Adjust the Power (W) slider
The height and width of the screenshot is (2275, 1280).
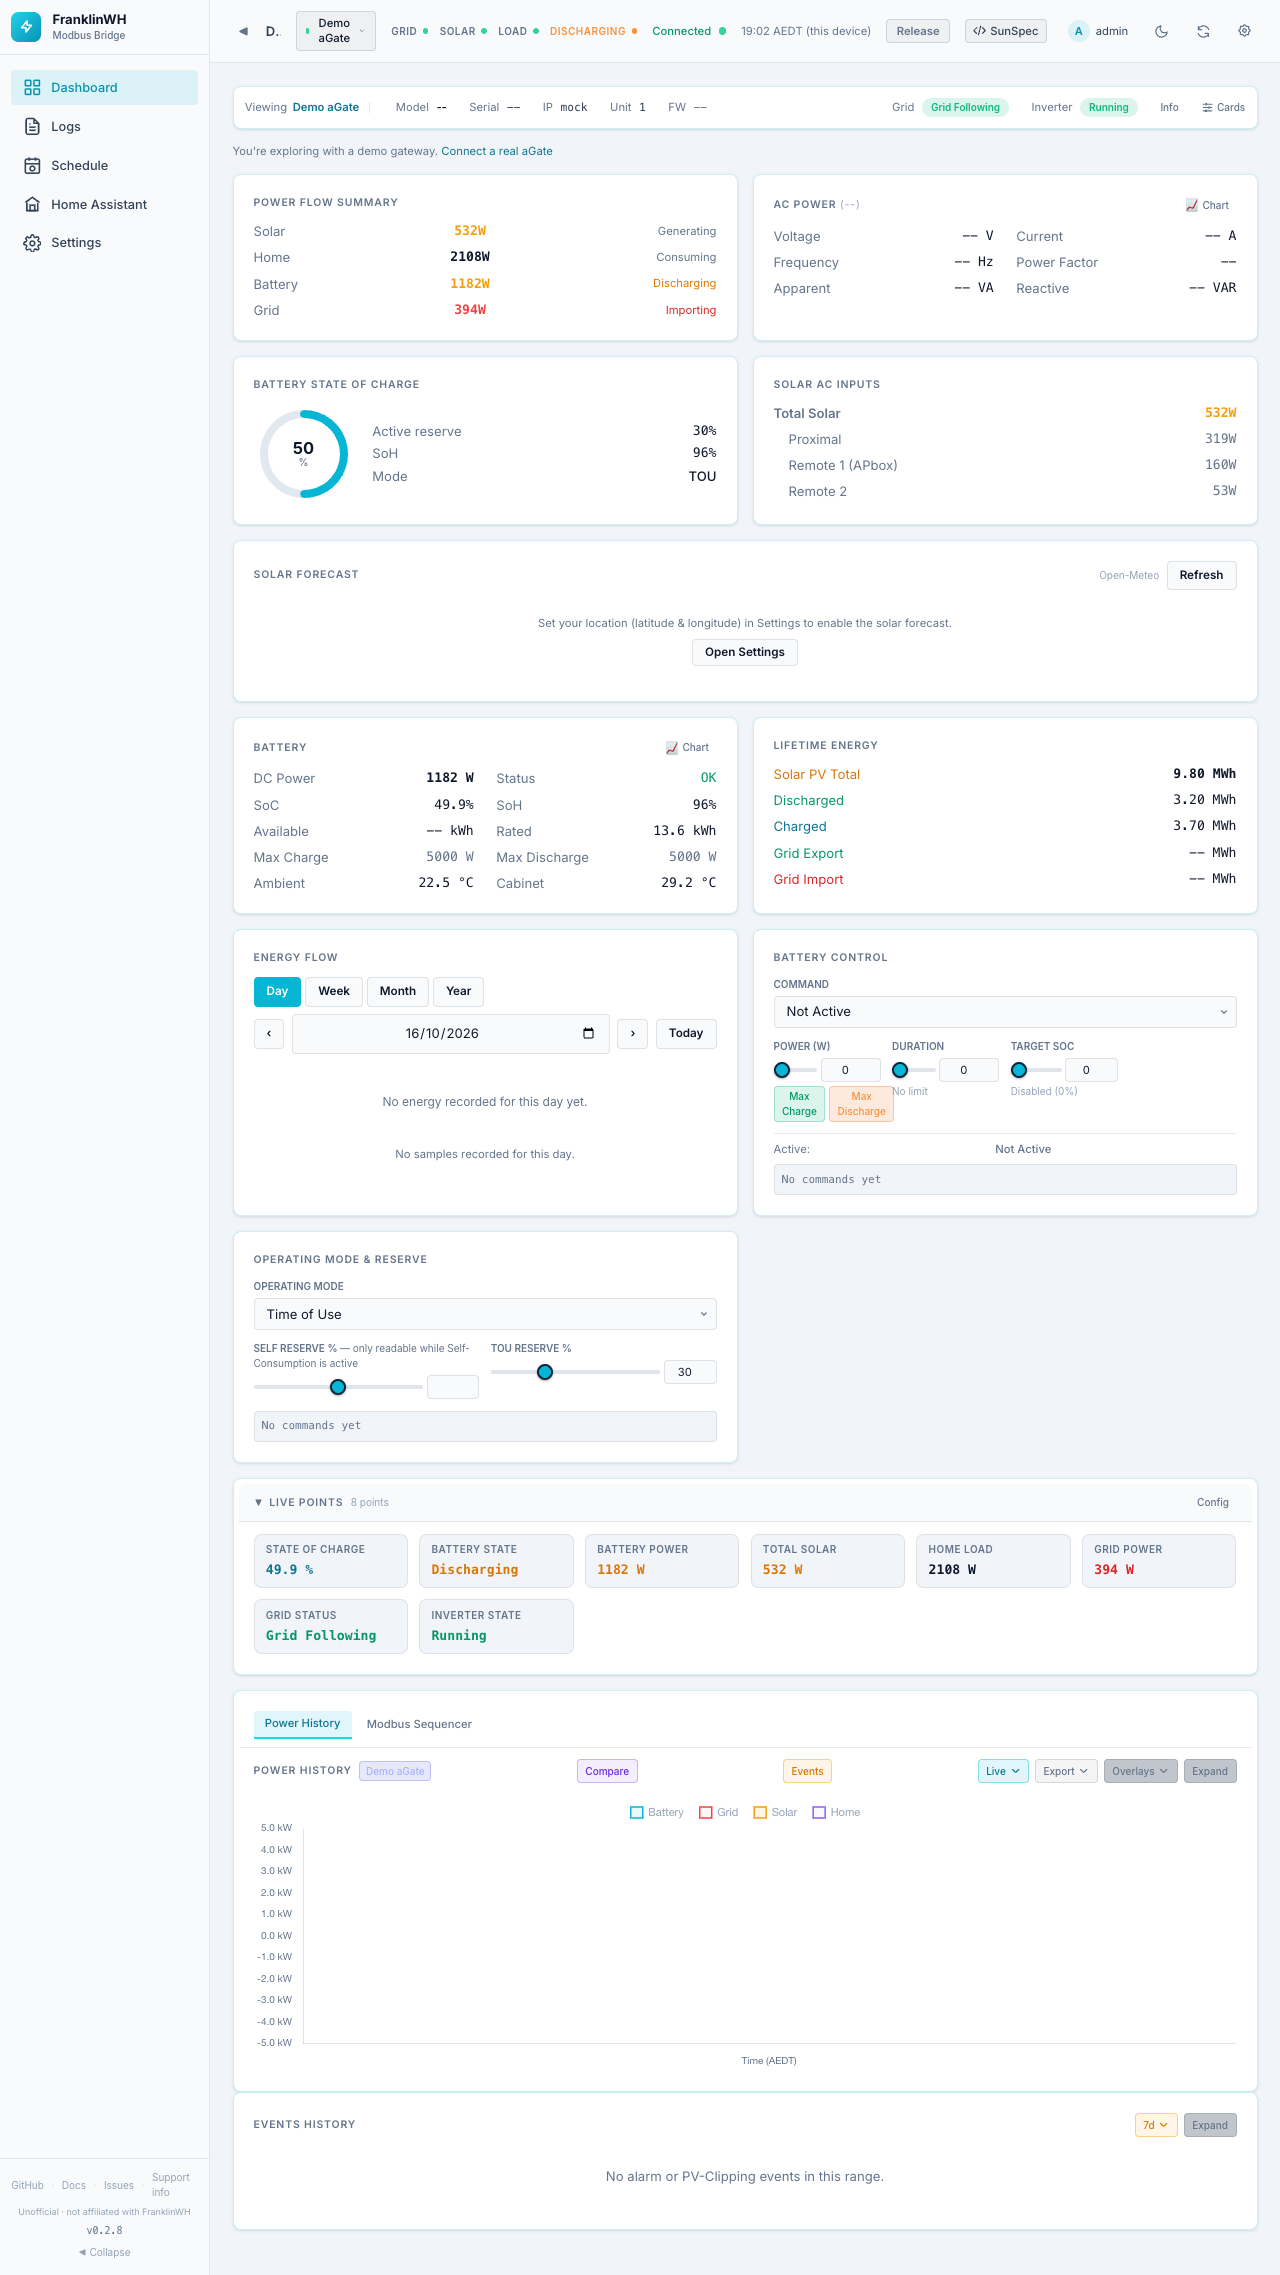tap(796, 1070)
